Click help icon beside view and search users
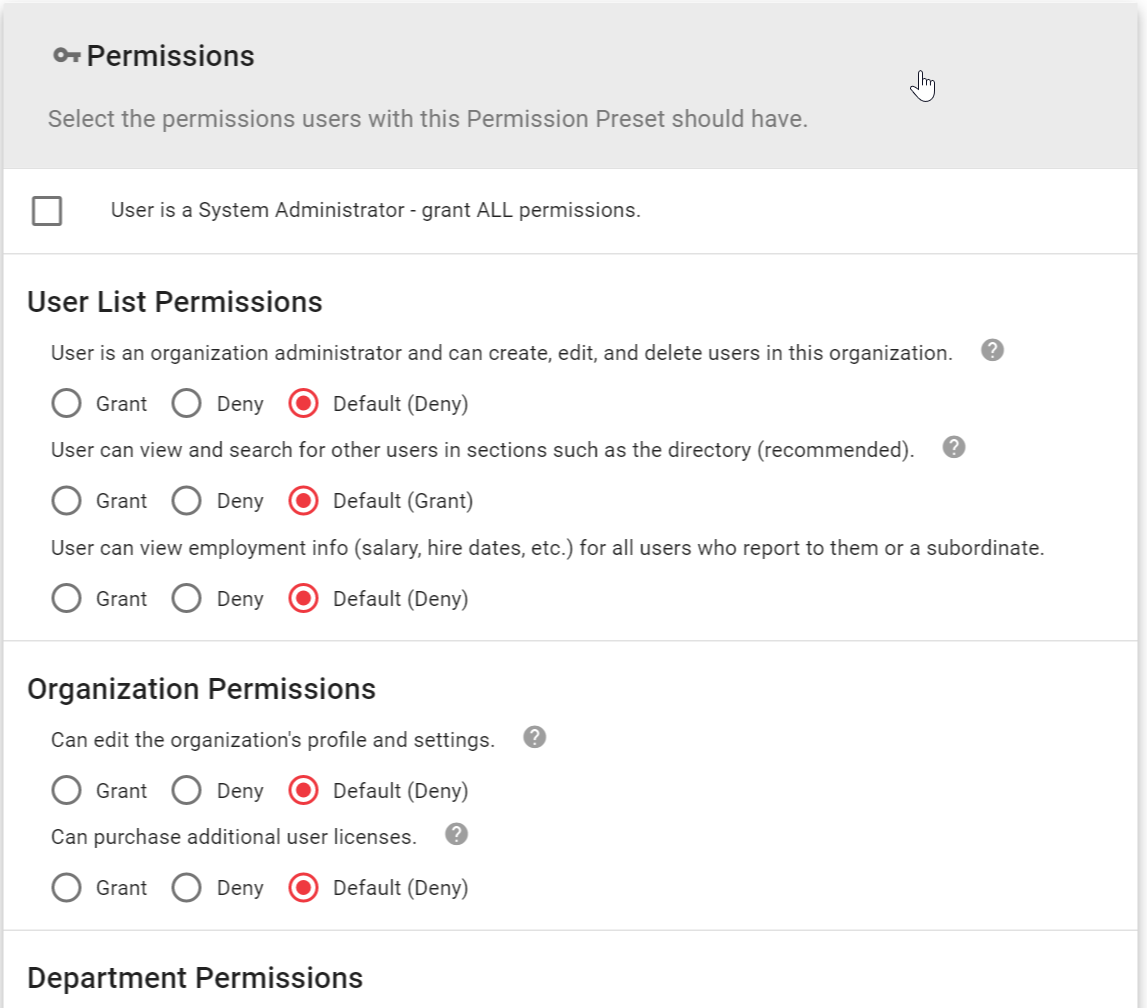 click(x=953, y=447)
